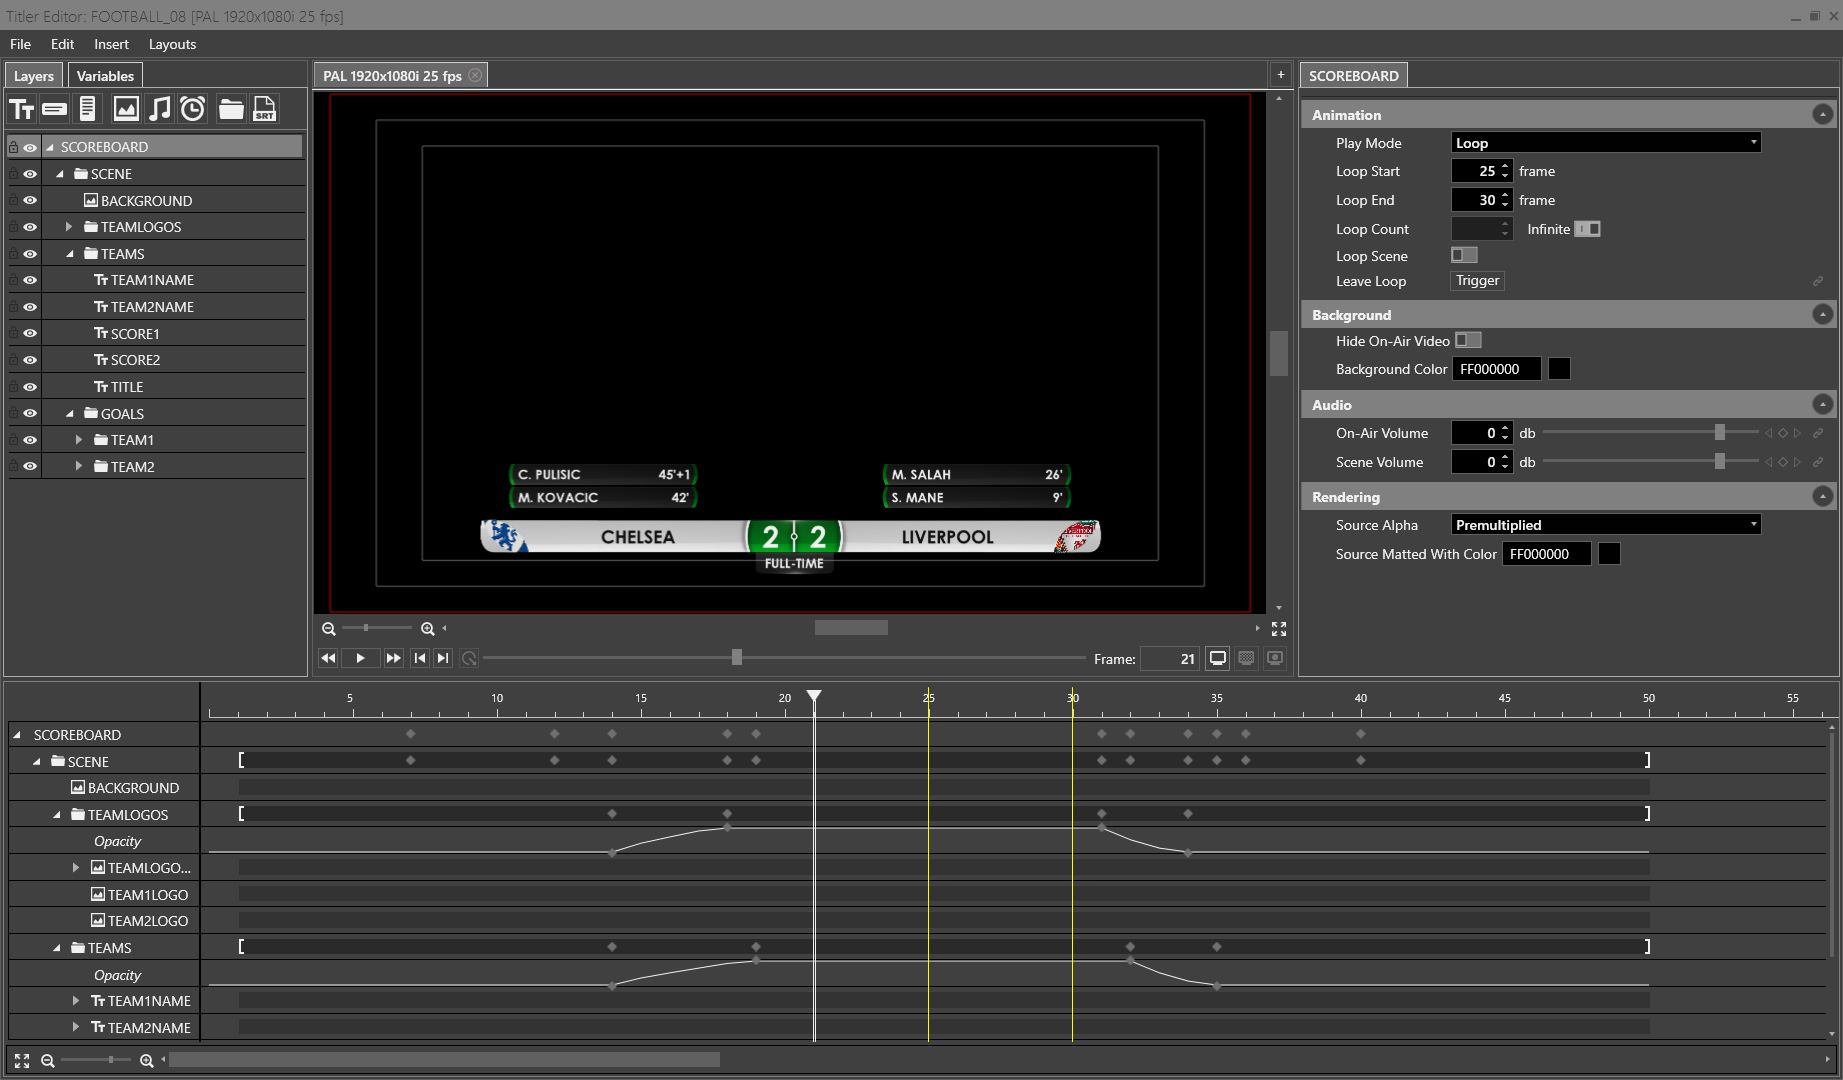Close the PAL 1920x1080i 25 fps tab
This screenshot has height=1080, width=1843.
tap(475, 75)
